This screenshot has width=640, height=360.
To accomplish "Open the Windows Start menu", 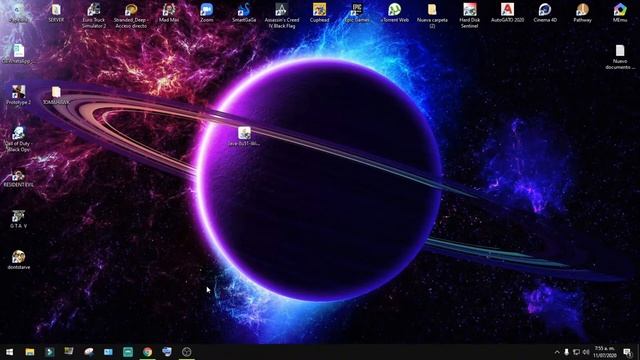I will click(9, 352).
